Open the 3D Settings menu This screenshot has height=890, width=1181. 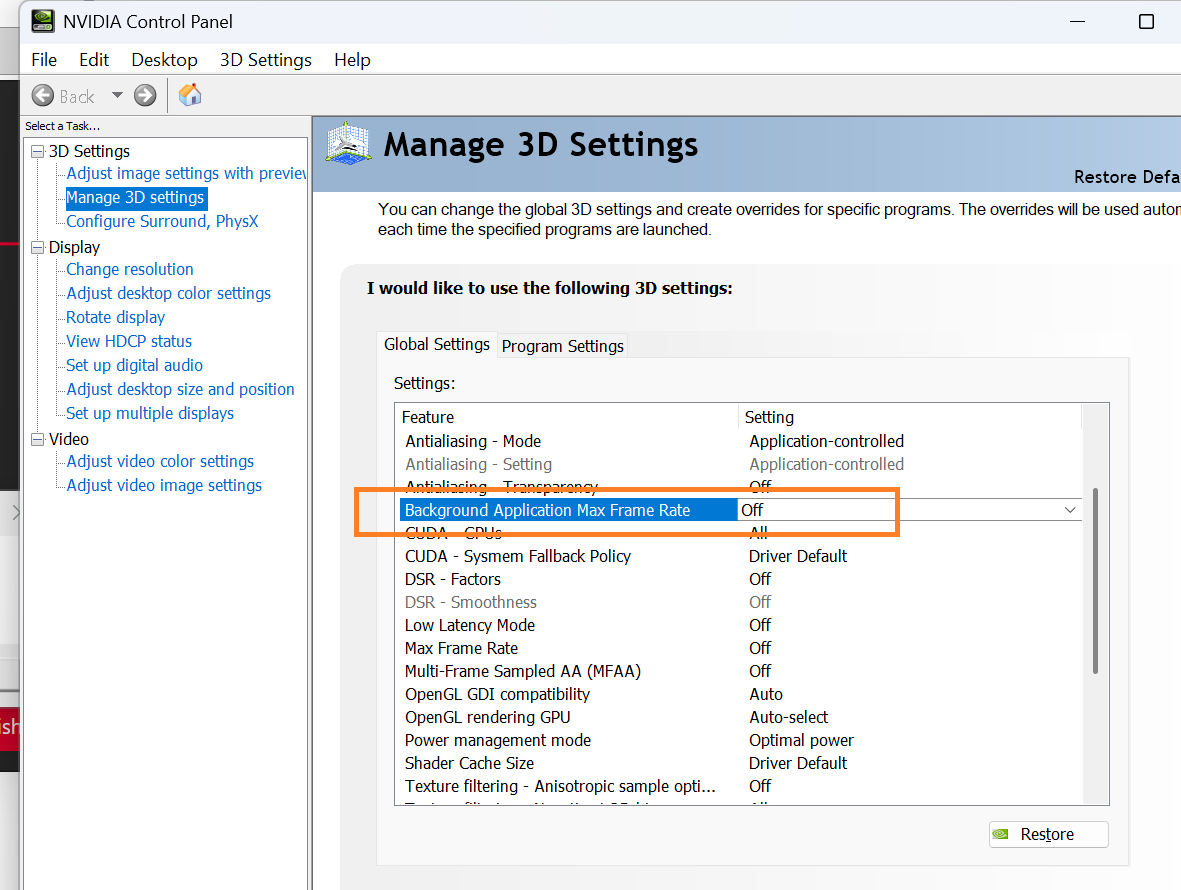tap(265, 60)
